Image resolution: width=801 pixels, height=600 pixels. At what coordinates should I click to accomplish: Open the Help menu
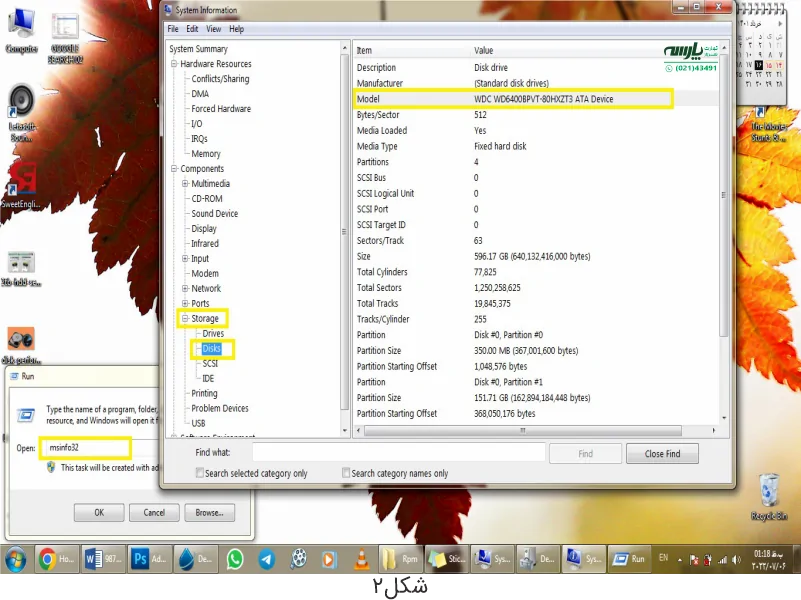(x=236, y=29)
